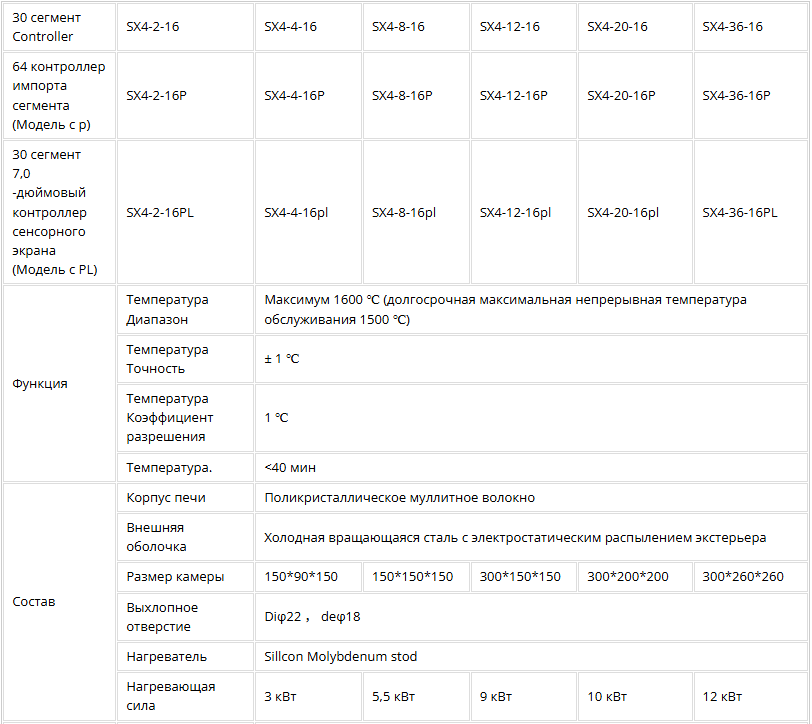Click the Корпус печи label

(167, 497)
